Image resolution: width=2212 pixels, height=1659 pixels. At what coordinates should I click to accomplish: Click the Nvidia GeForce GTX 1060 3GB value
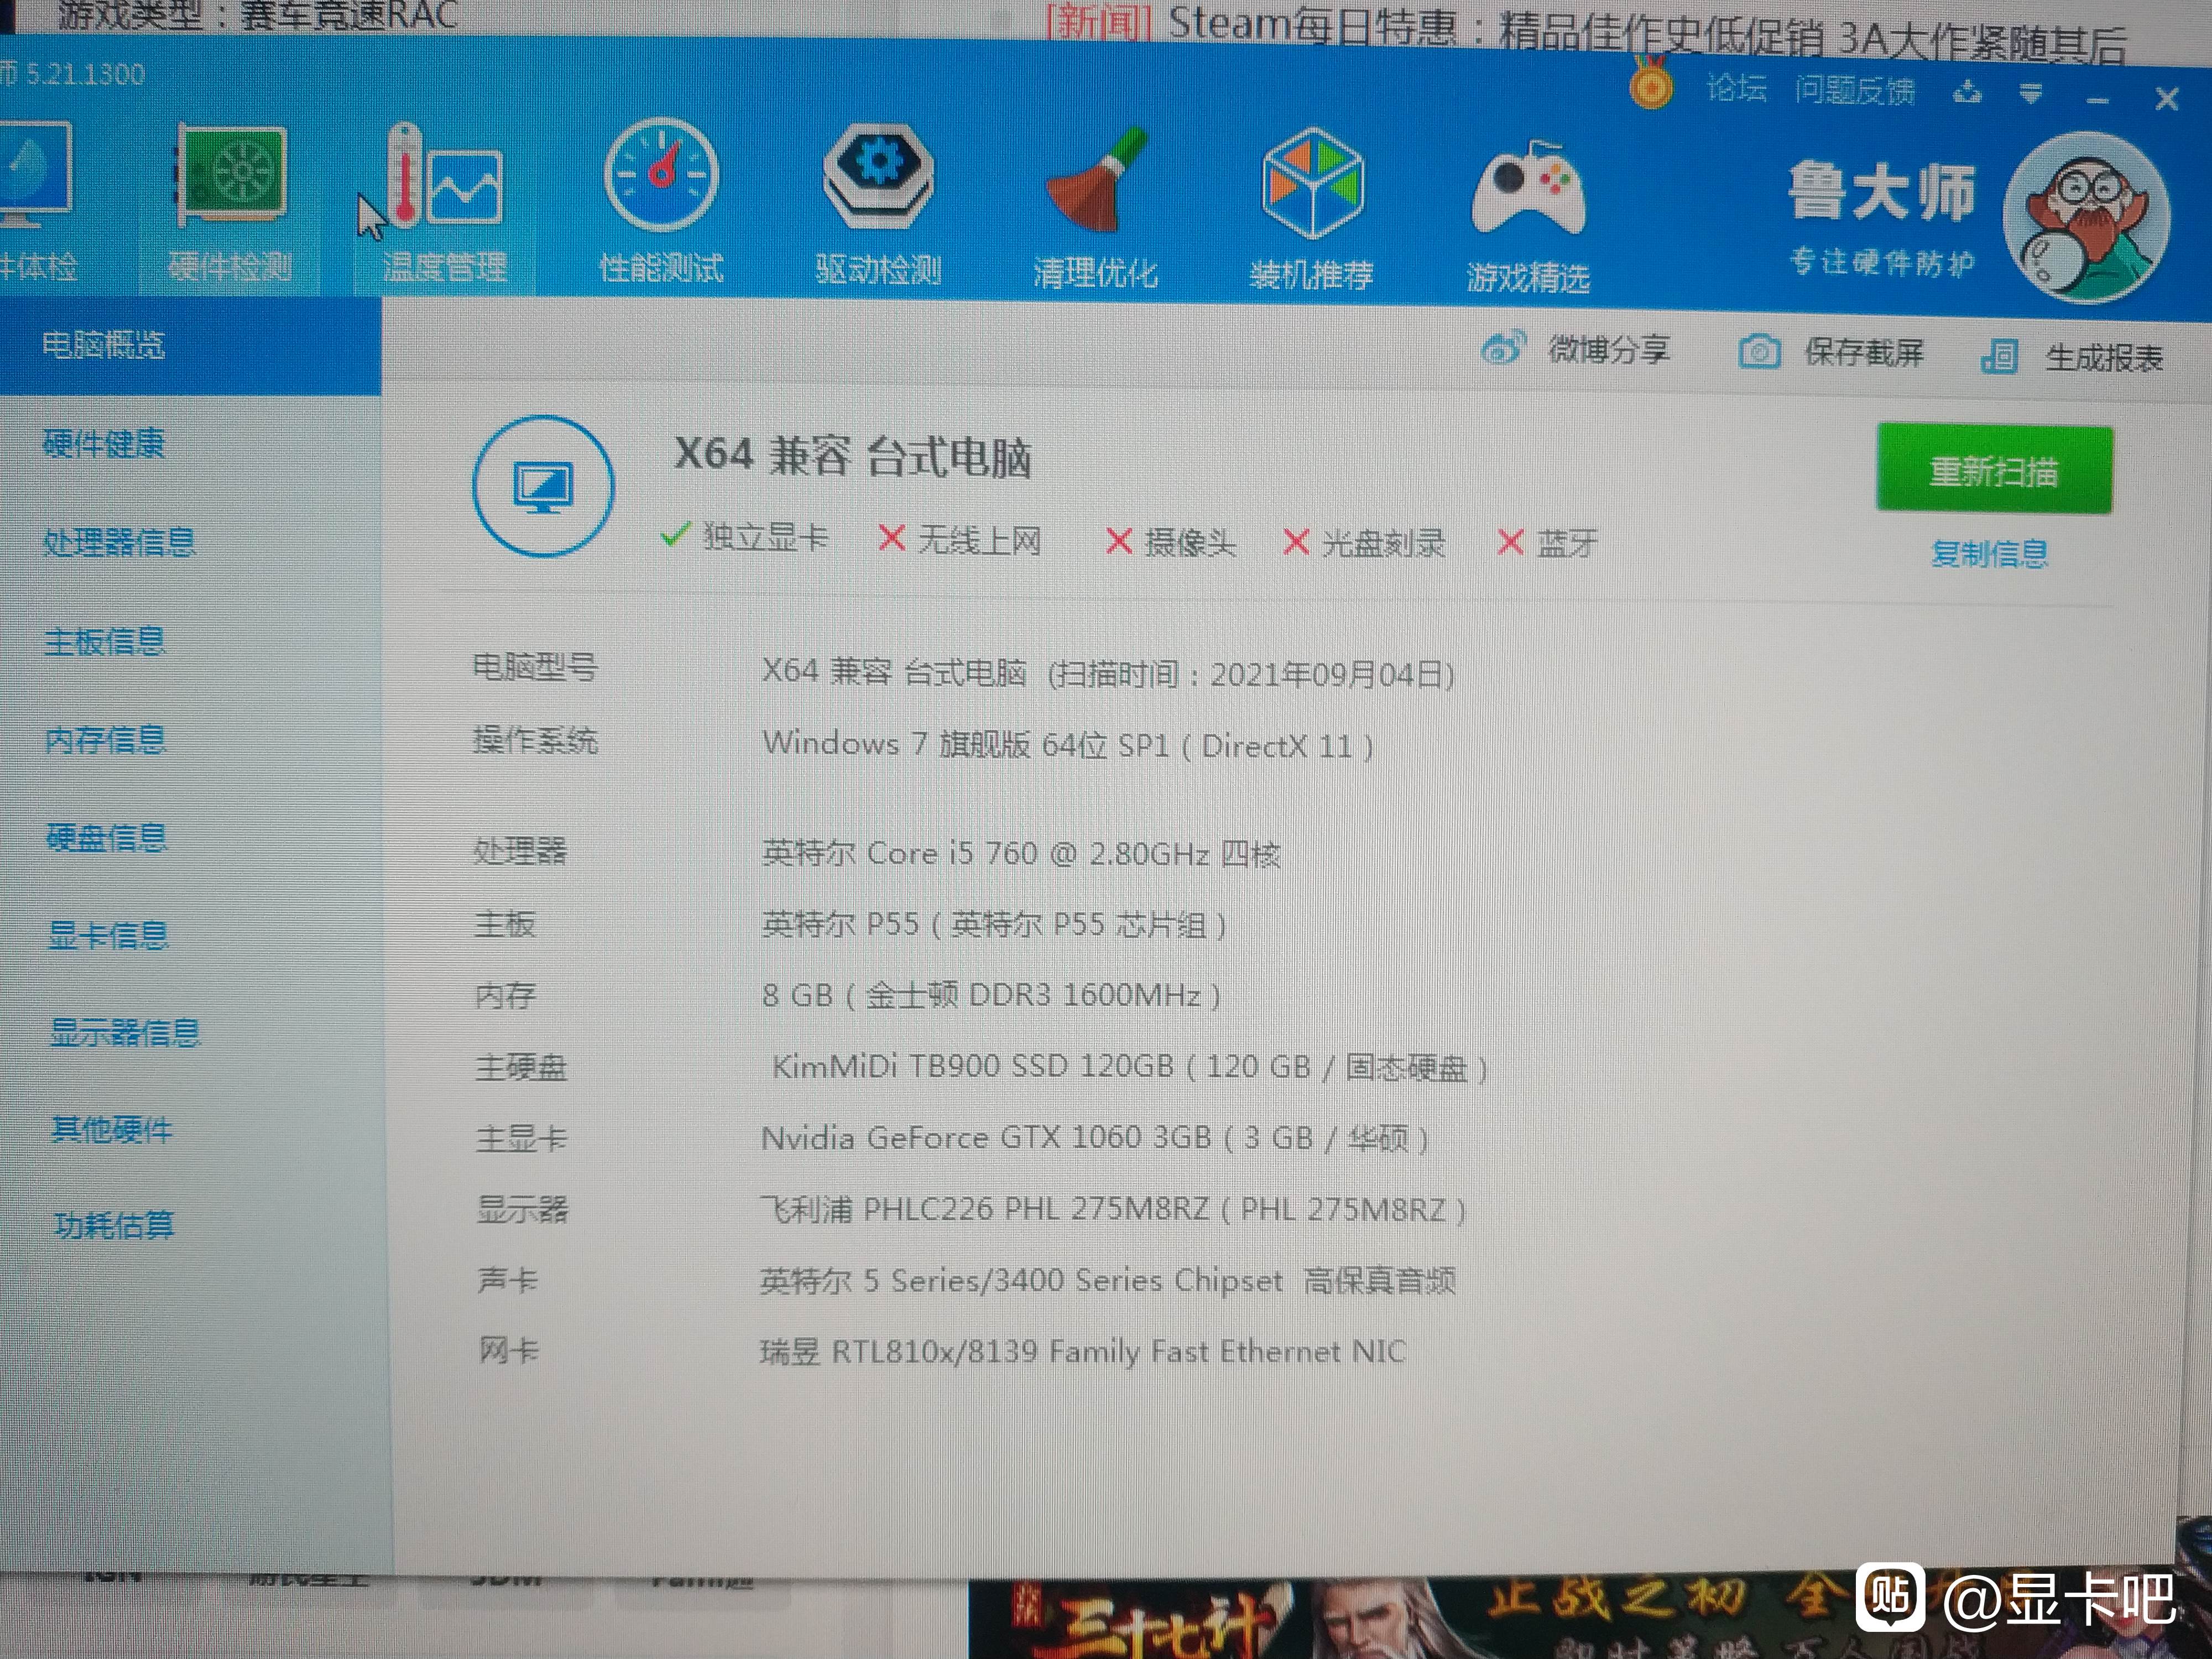pos(1095,1138)
